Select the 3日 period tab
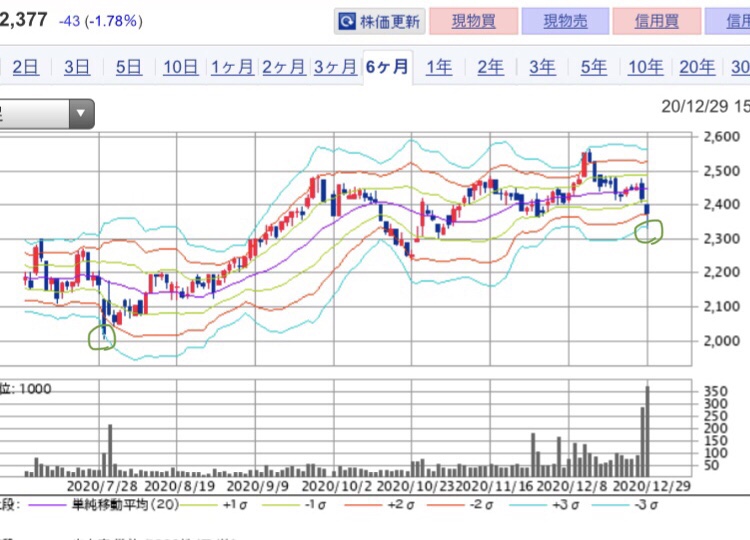The width and height of the screenshot is (750, 540). [77, 67]
